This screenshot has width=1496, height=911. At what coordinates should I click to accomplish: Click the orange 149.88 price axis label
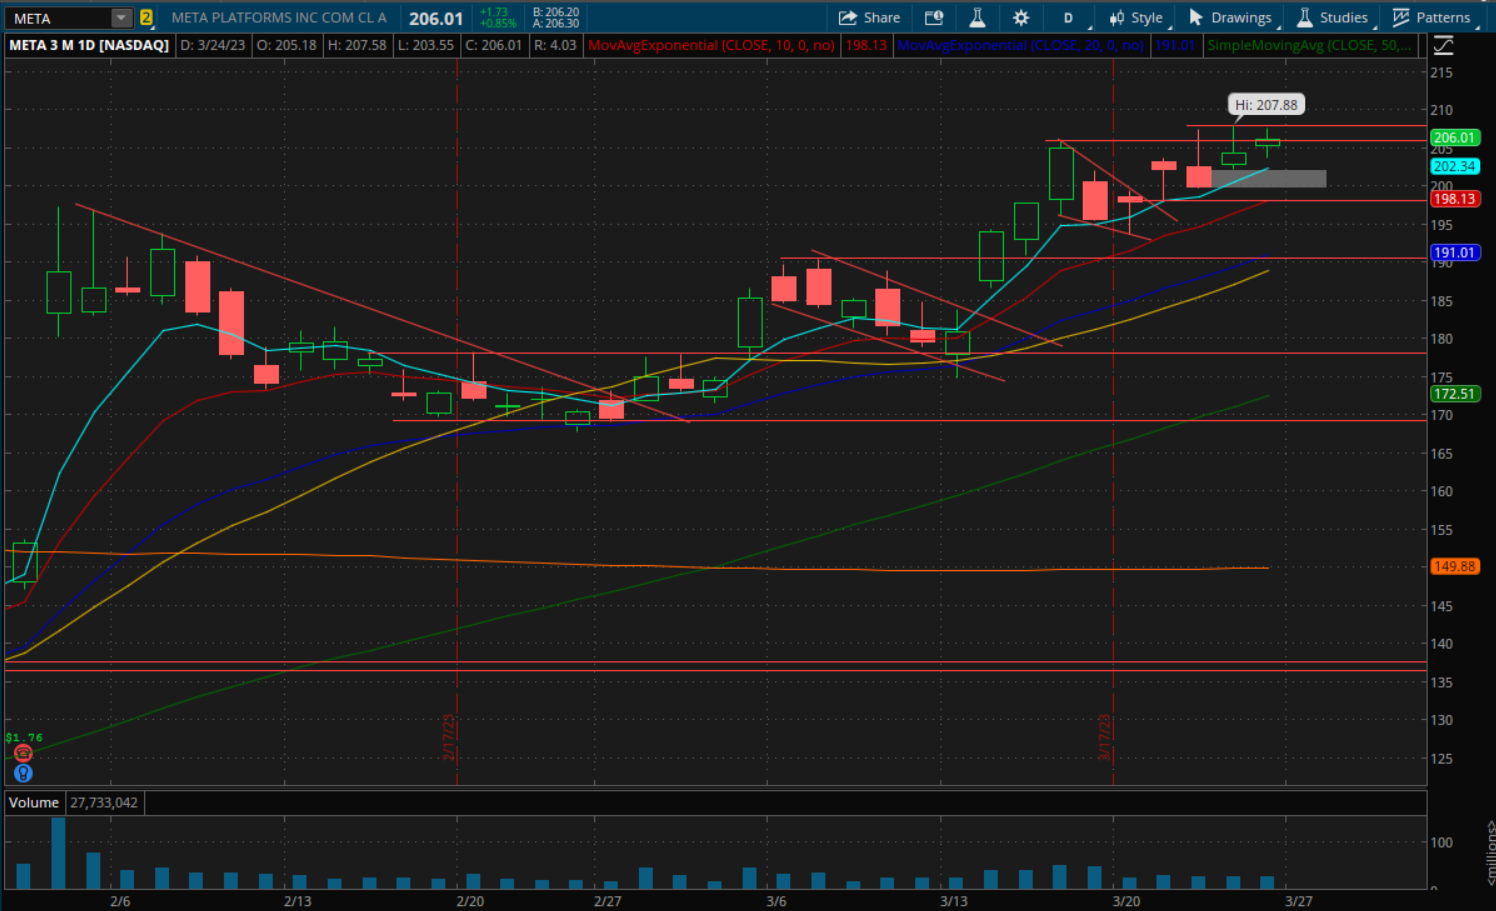point(1454,566)
